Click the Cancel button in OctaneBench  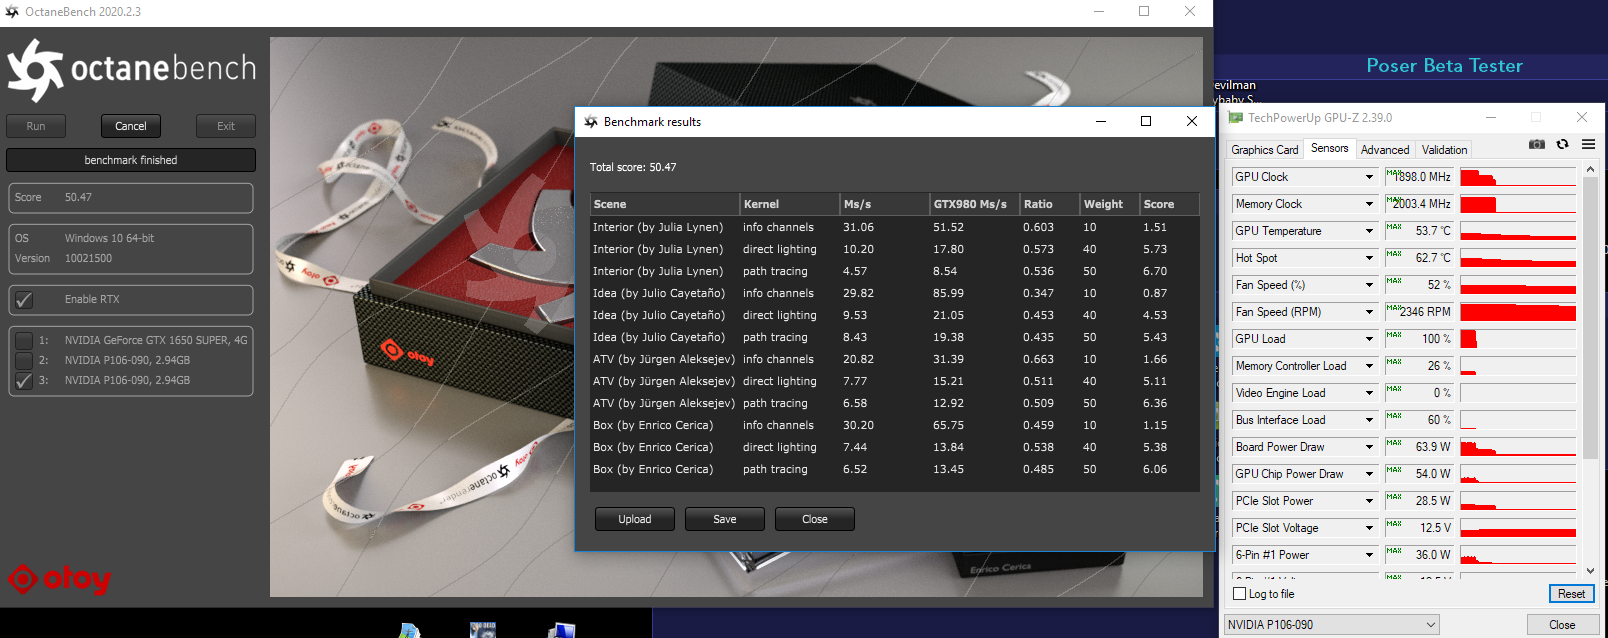point(131,126)
